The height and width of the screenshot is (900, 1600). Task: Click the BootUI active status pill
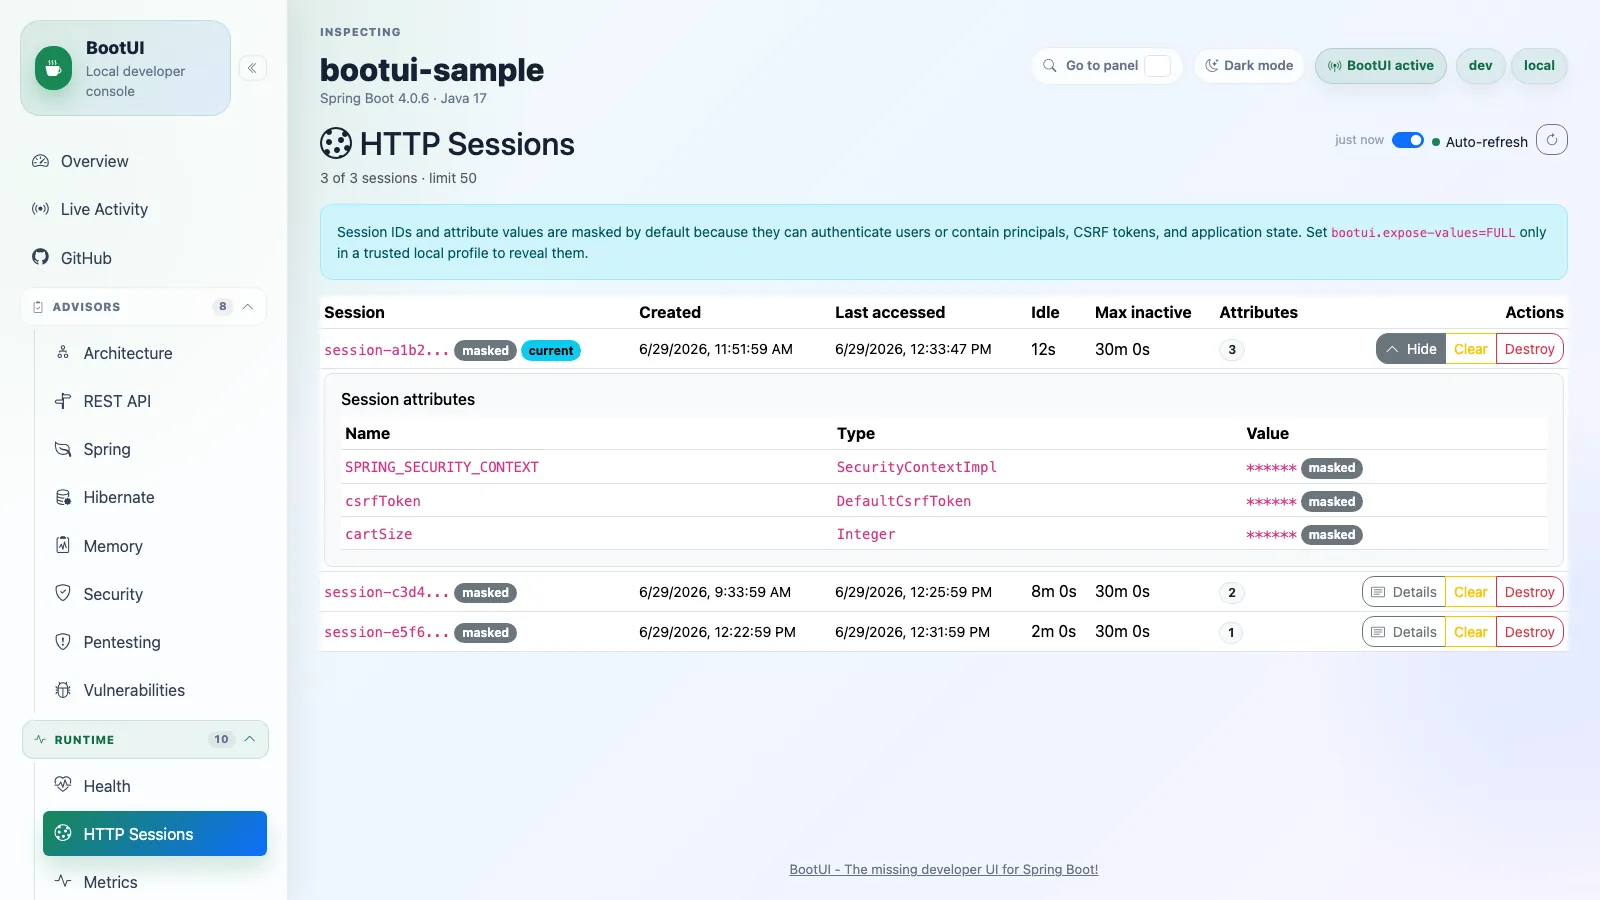1381,66
